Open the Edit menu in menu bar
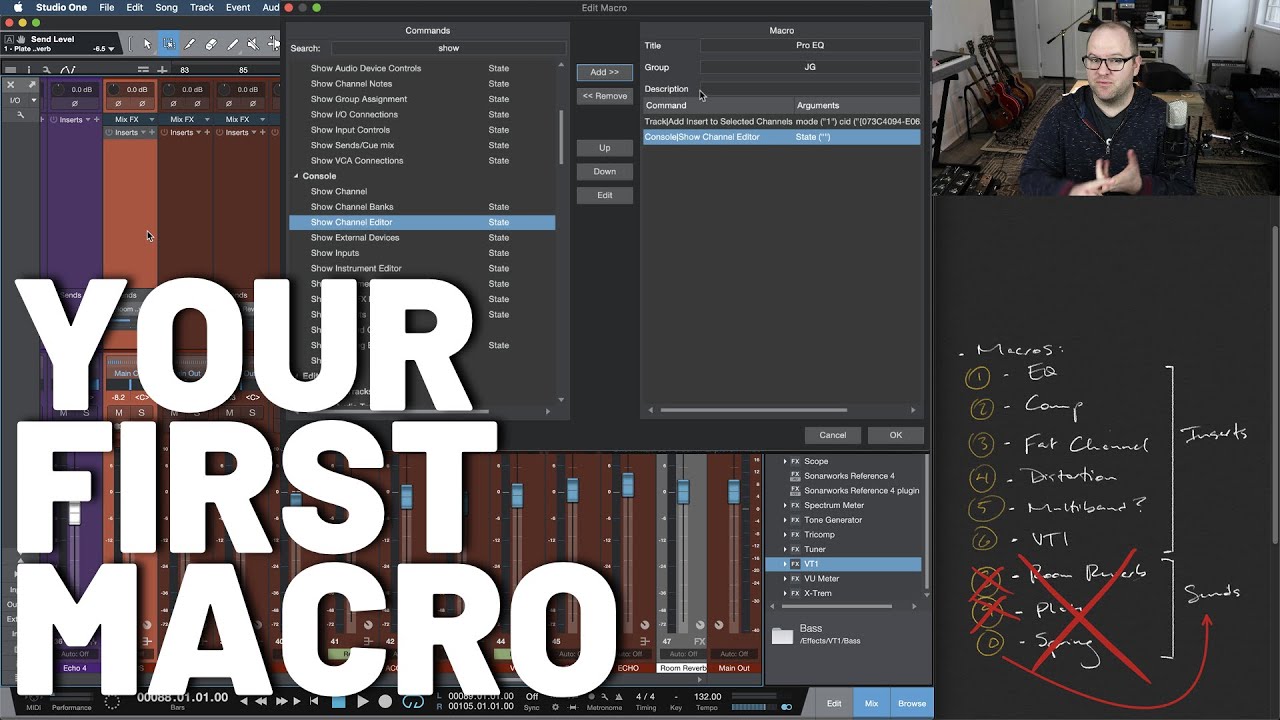Viewport: 1280px width, 720px height. coord(134,7)
